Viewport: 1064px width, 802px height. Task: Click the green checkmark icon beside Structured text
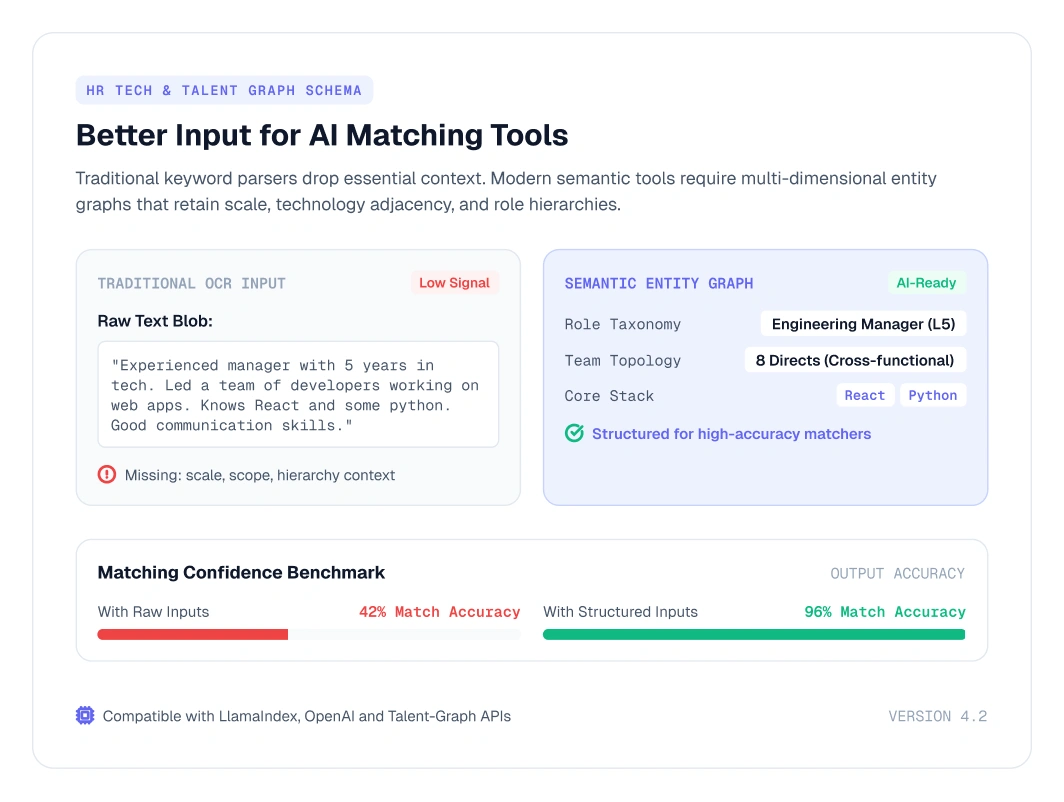[574, 433]
